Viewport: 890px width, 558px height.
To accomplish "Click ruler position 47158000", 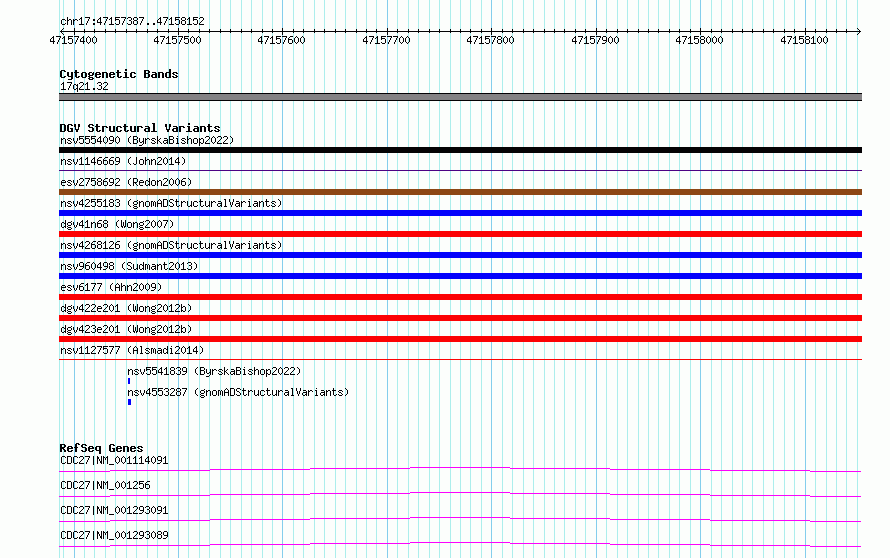I will click(699, 40).
